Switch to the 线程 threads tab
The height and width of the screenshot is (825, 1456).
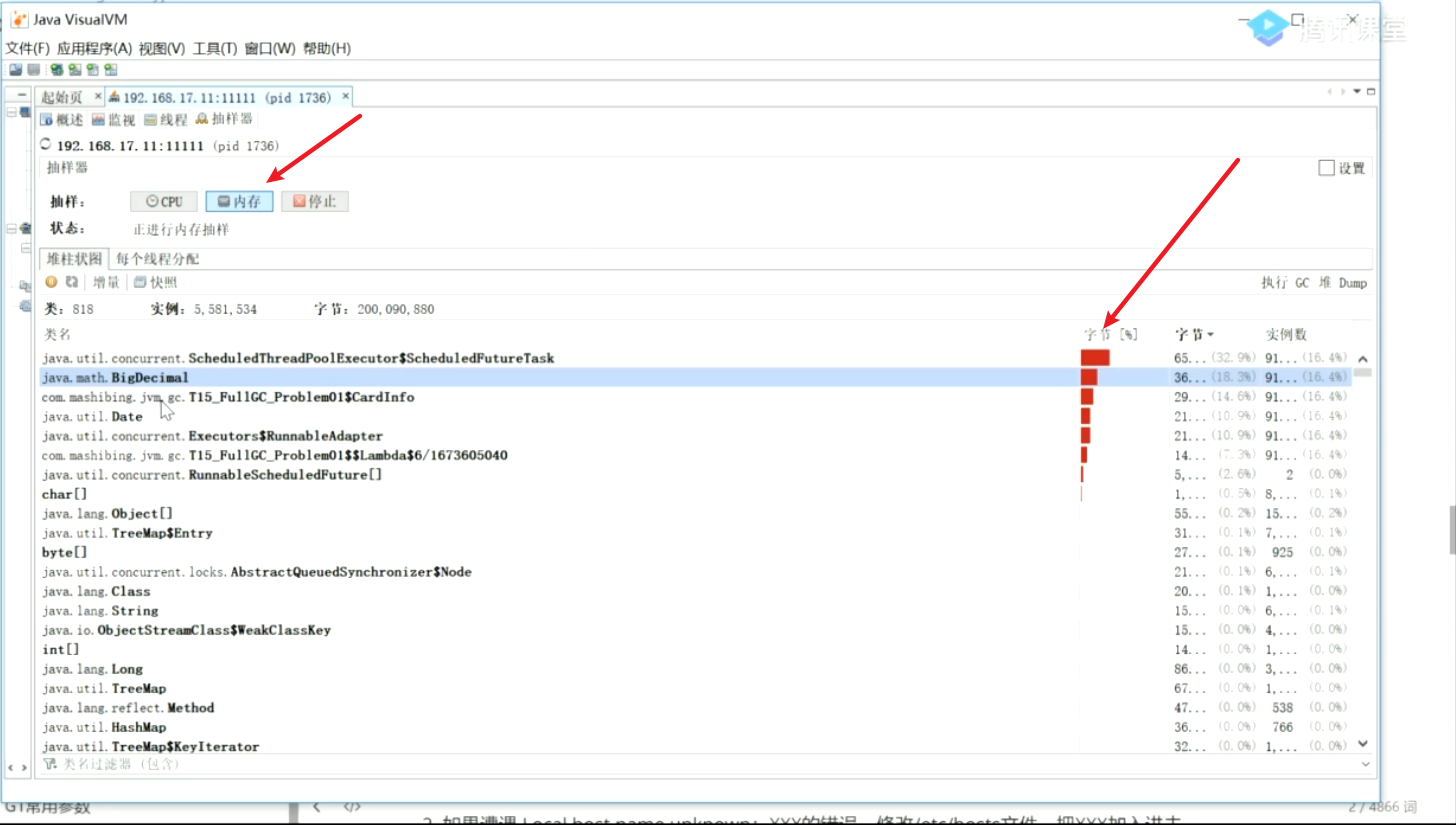(165, 119)
